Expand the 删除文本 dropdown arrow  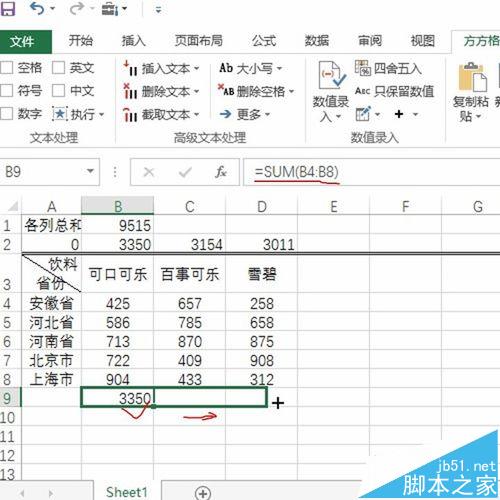click(197, 91)
